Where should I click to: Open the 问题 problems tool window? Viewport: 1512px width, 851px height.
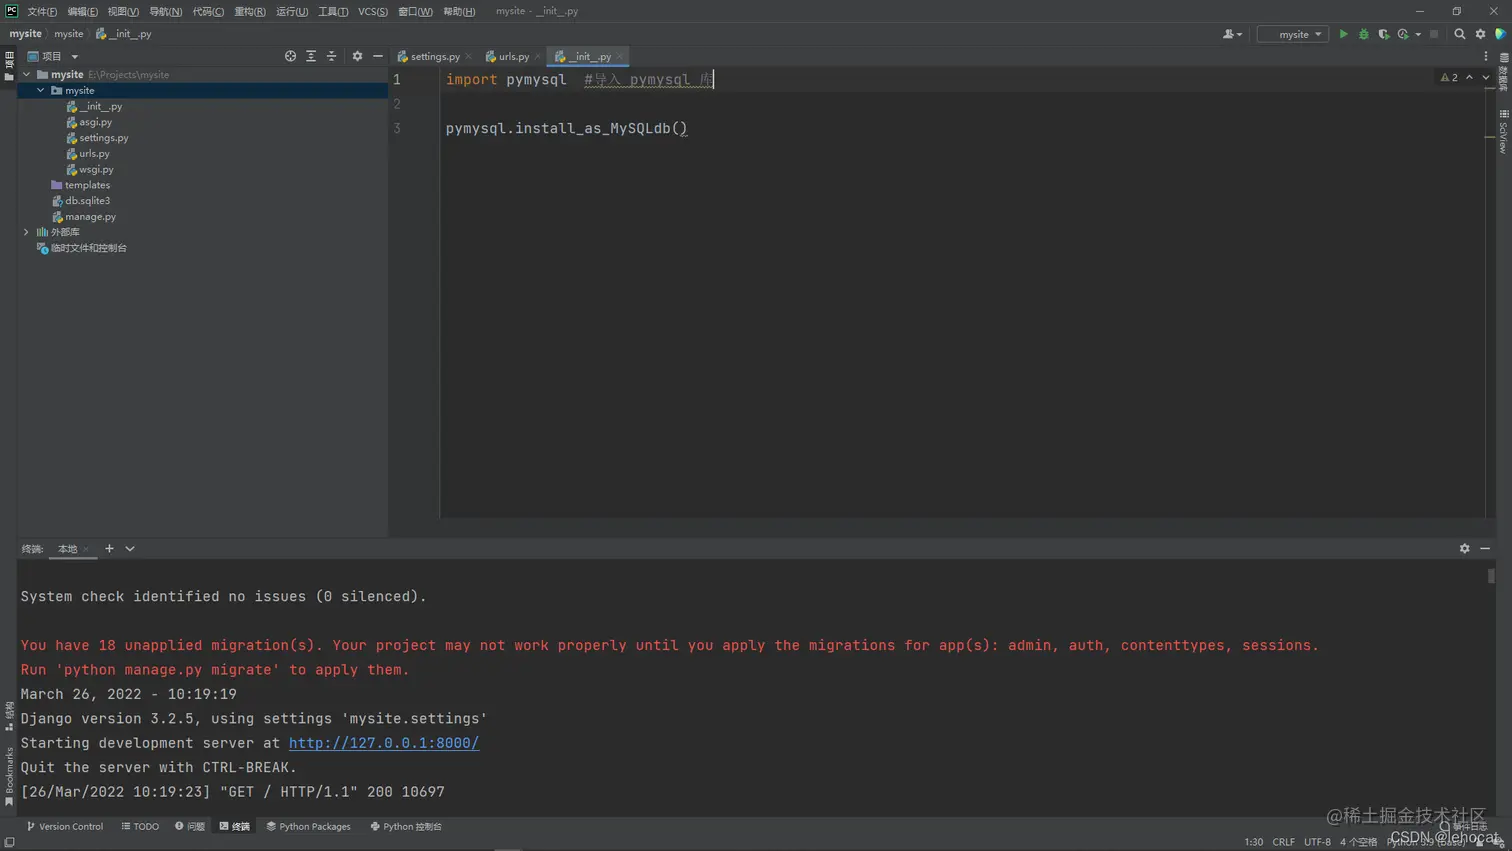[x=189, y=827]
